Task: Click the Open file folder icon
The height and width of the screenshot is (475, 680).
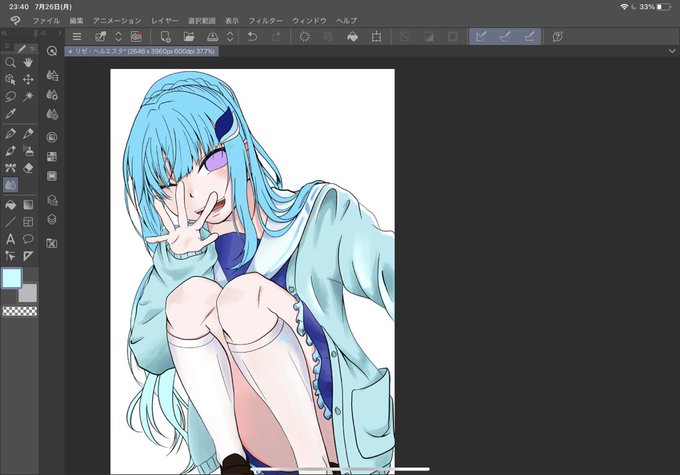Action: (189, 37)
